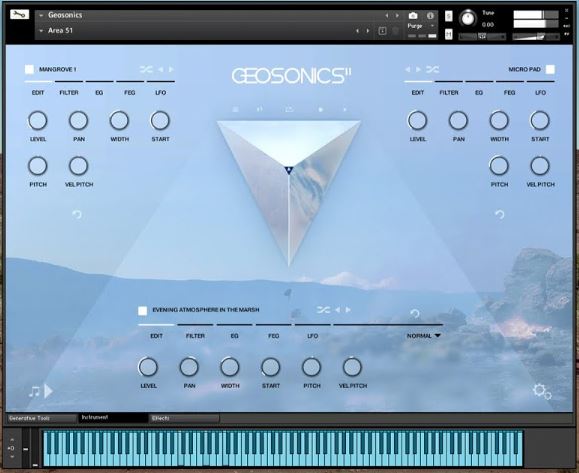The width and height of the screenshot is (579, 473).
Task: Randomize the Mangrove 1 layer with shuffle icon
Action: [146, 69]
